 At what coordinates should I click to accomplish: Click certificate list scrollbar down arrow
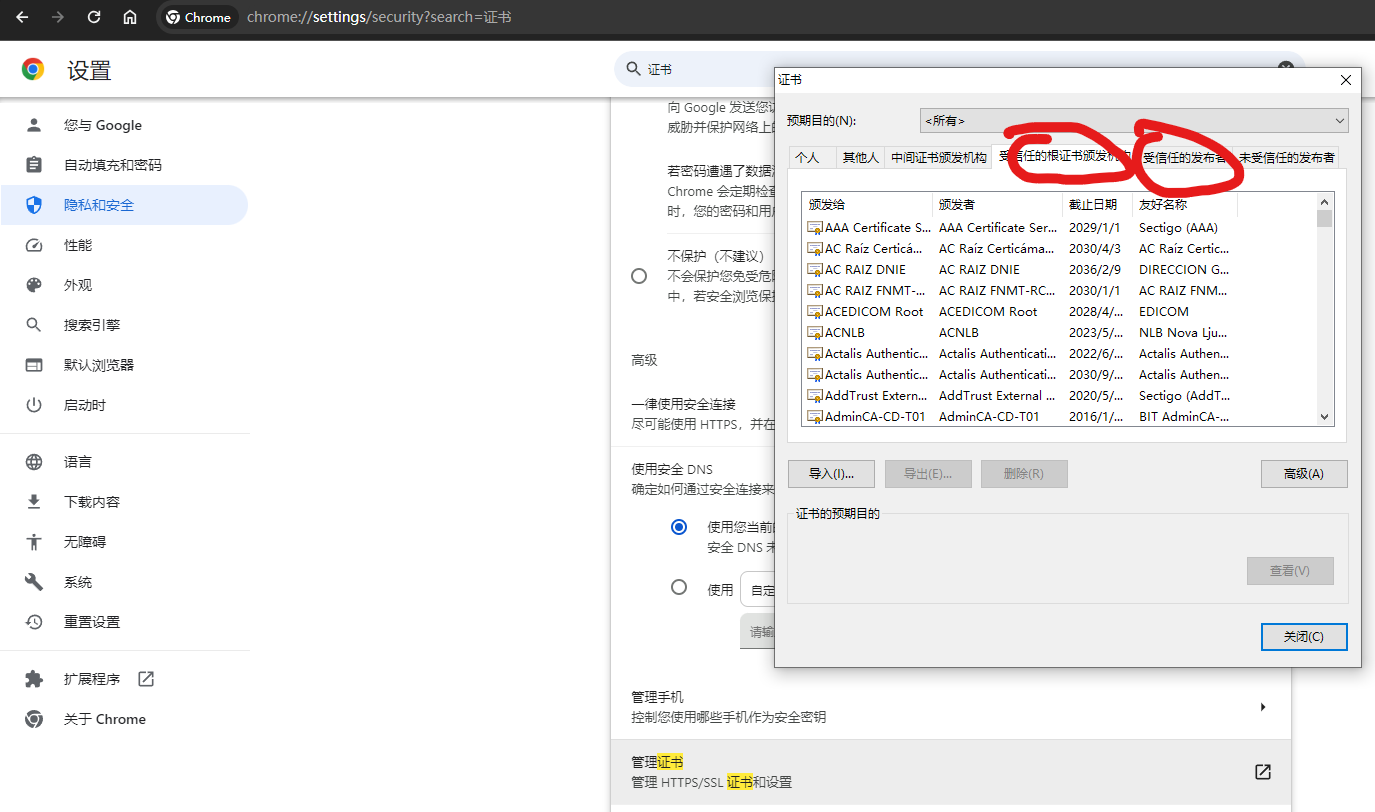pyautogui.click(x=1324, y=417)
